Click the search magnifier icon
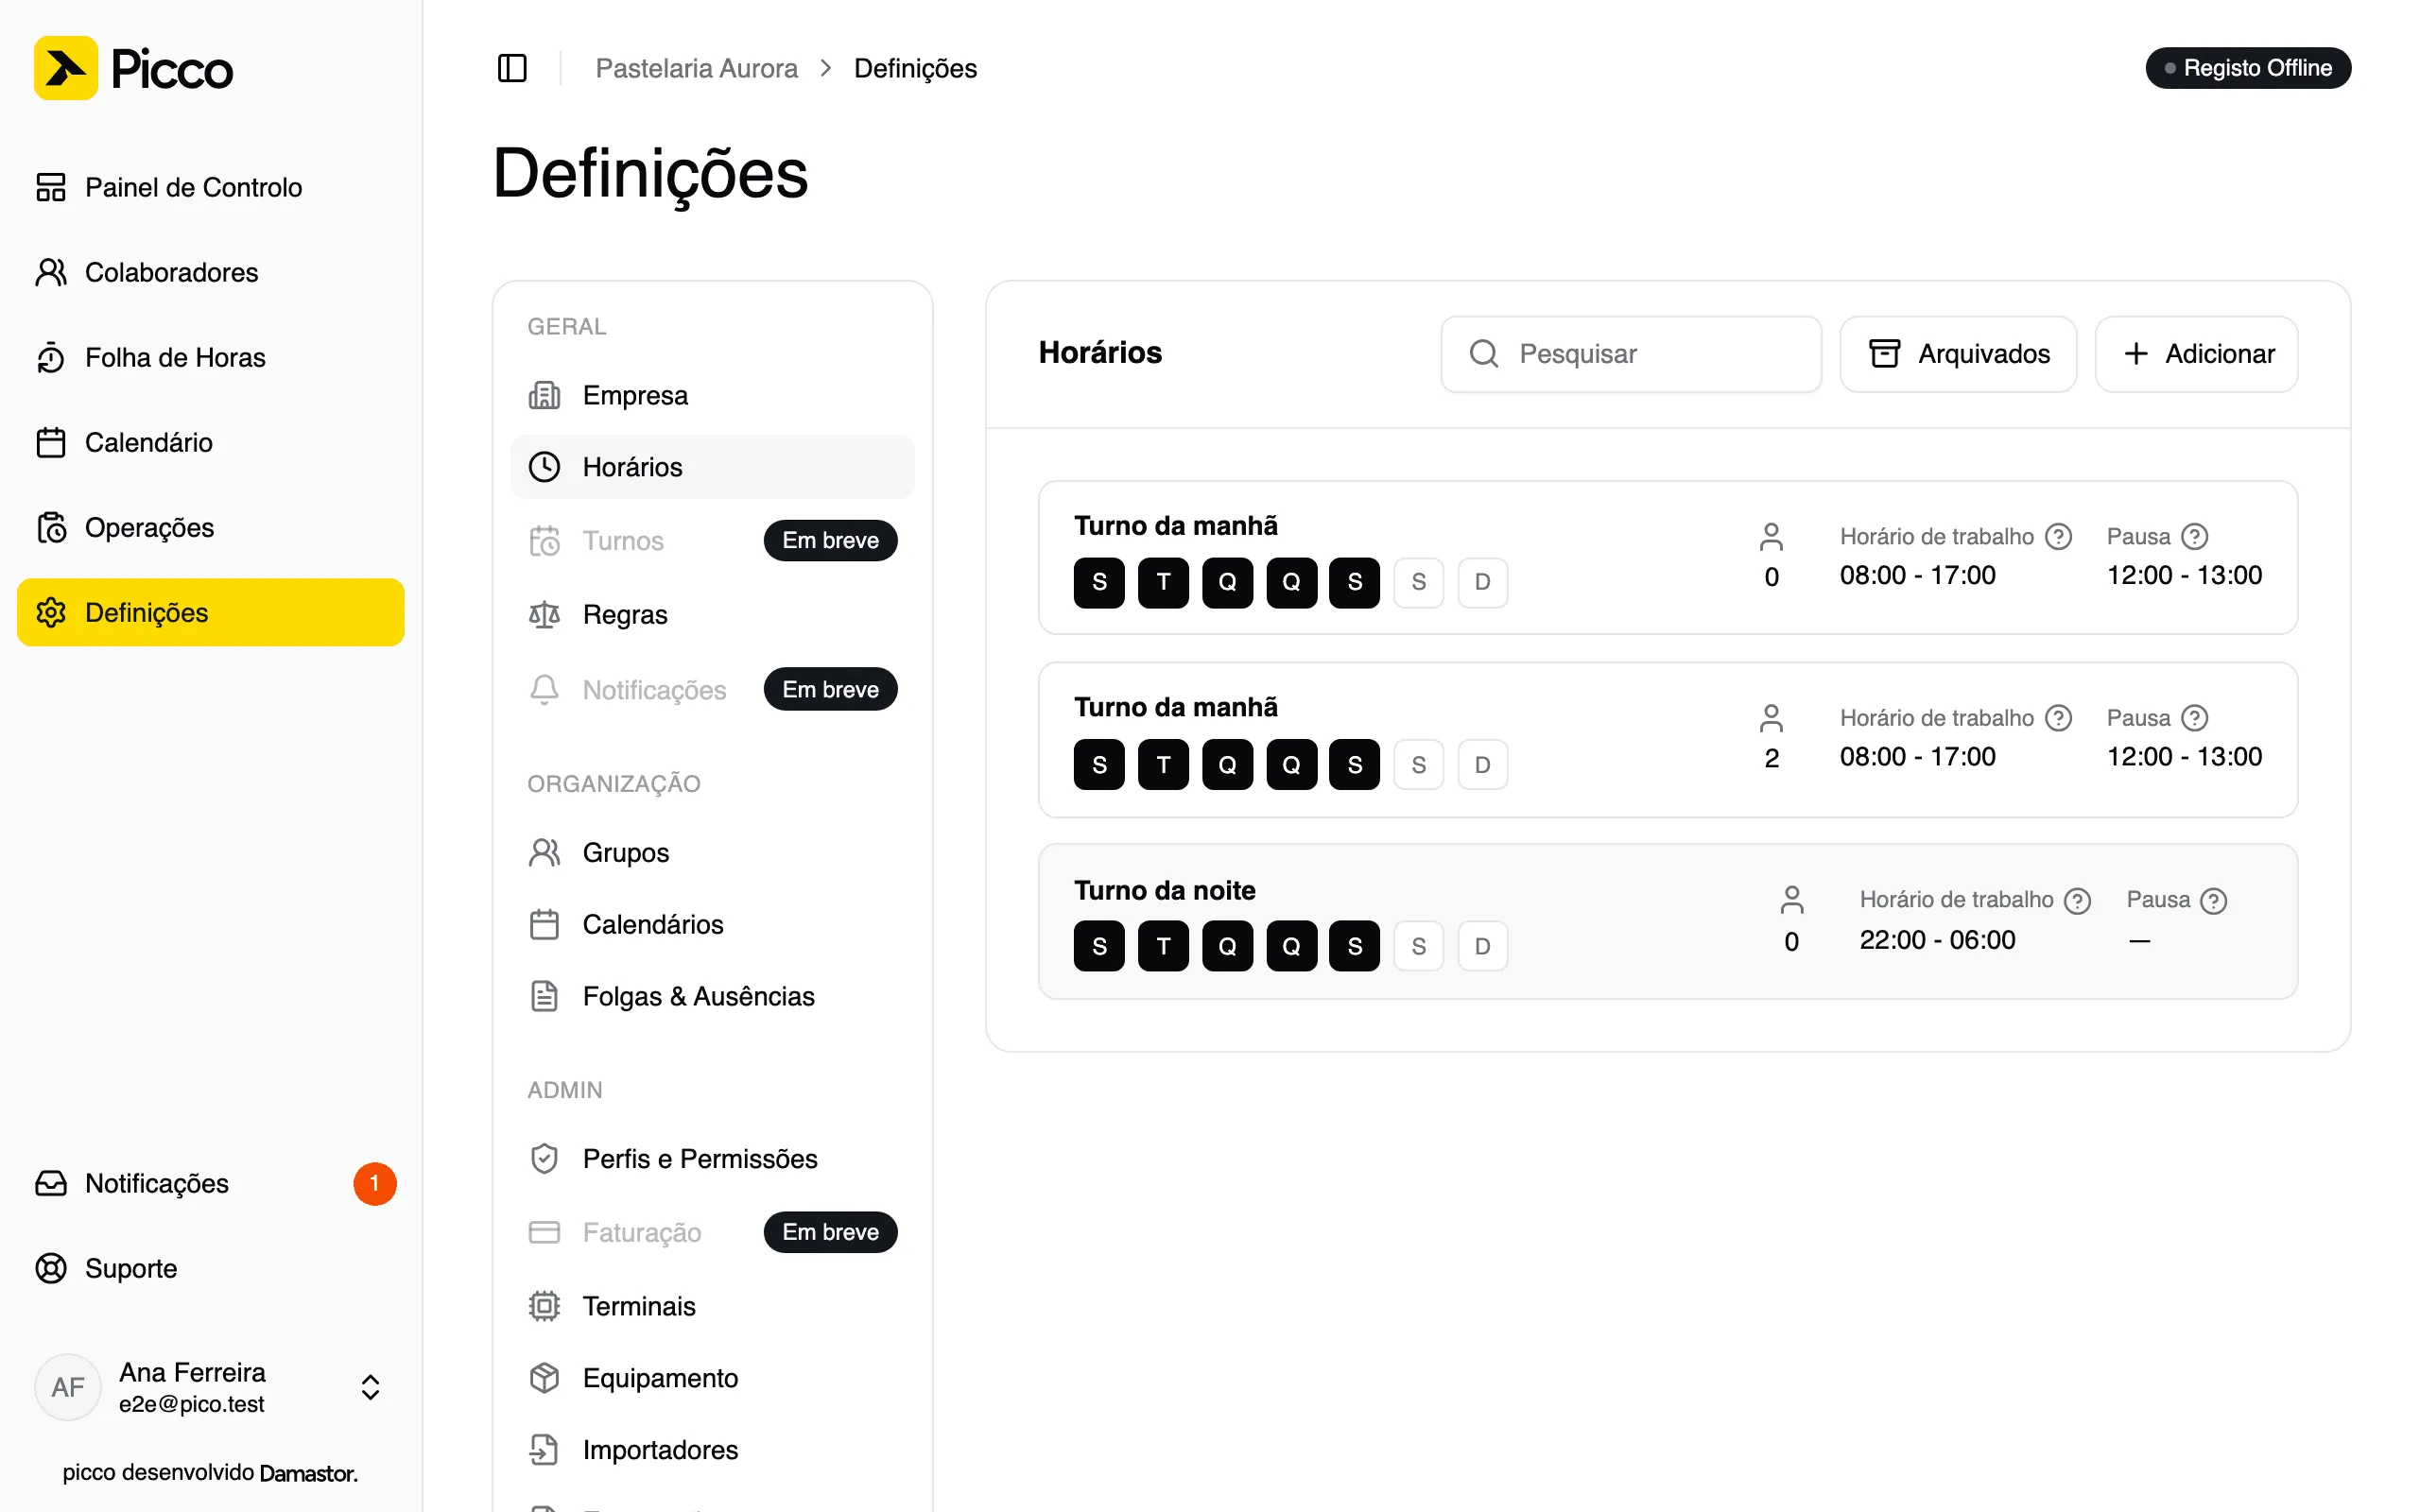This screenshot has width=2420, height=1512. pos(1483,354)
